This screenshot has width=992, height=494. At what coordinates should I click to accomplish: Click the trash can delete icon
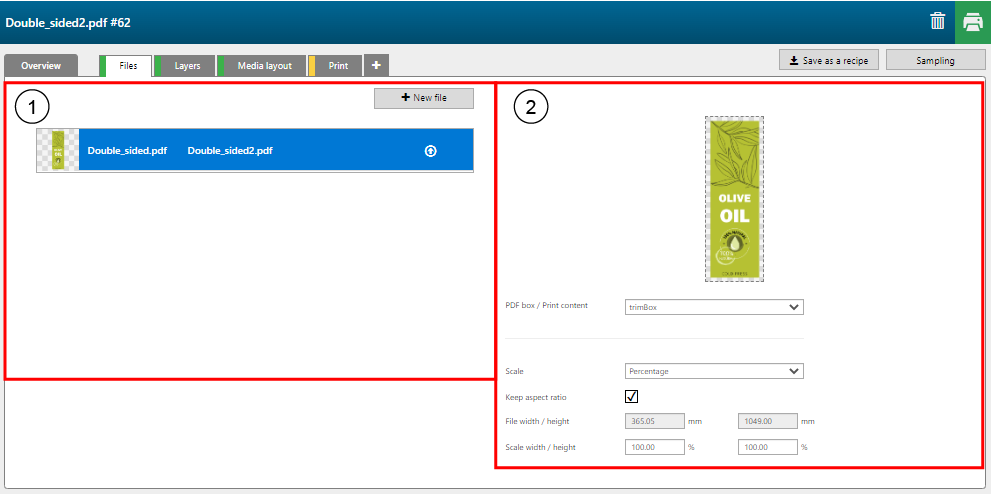pyautogui.click(x=937, y=21)
